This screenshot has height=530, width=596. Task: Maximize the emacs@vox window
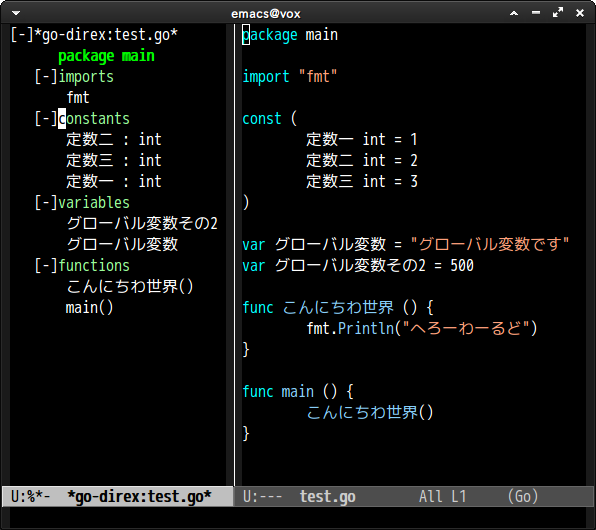(558, 13)
